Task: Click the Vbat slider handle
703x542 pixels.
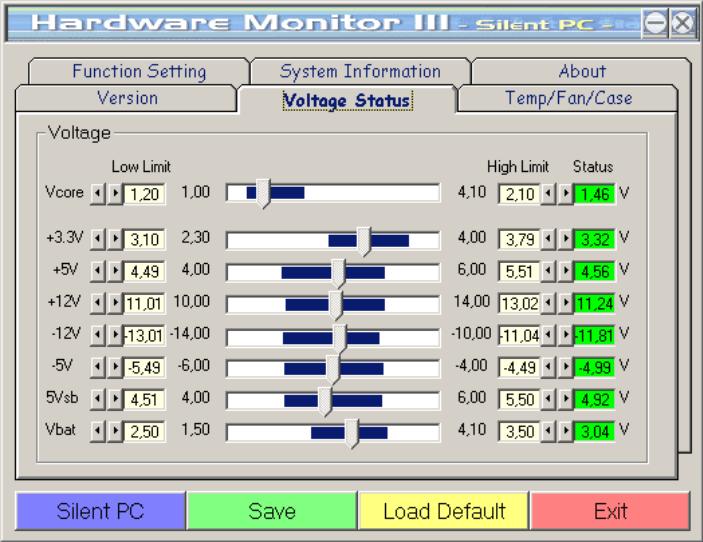Action: [x=352, y=434]
